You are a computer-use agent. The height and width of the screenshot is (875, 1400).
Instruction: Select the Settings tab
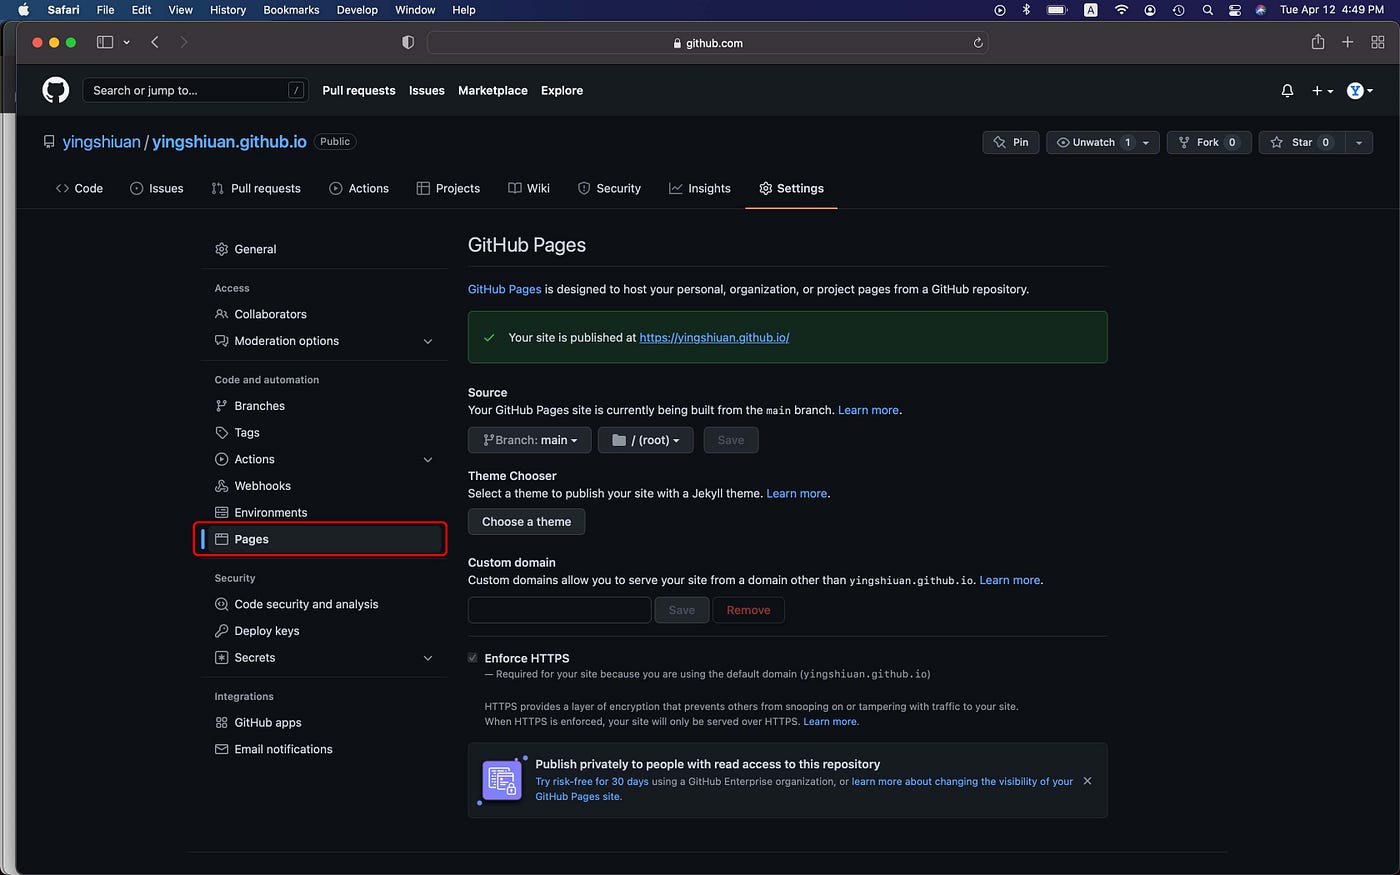coord(791,188)
